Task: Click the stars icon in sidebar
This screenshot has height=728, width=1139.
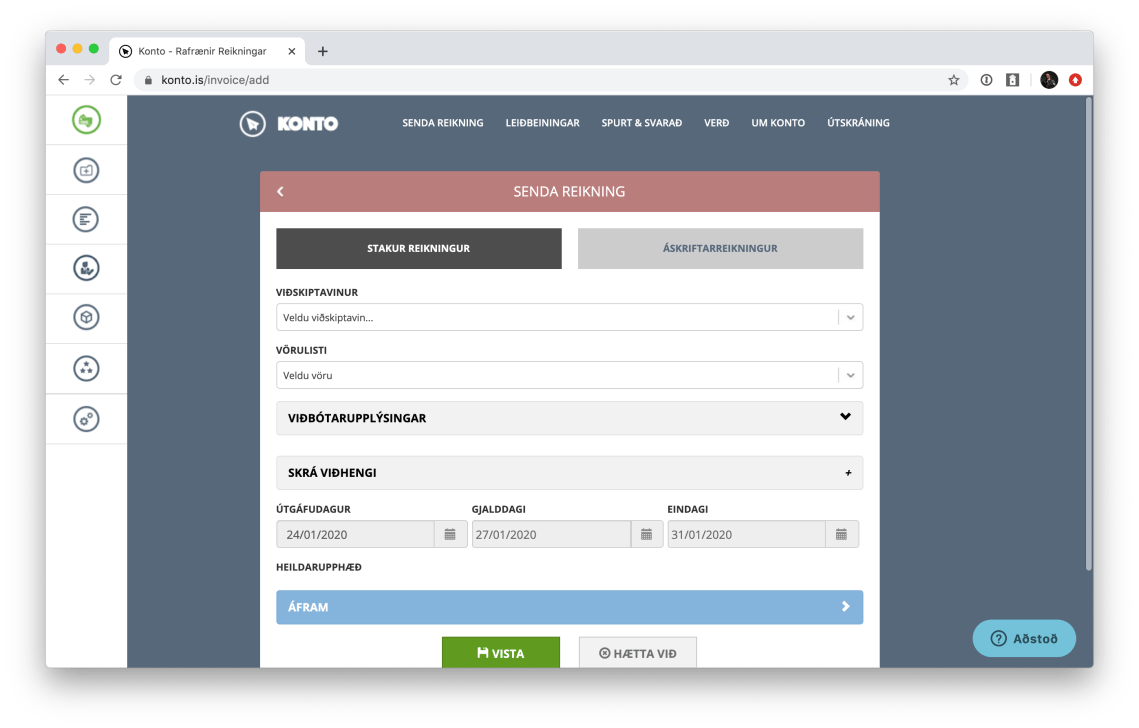Action: [86, 368]
